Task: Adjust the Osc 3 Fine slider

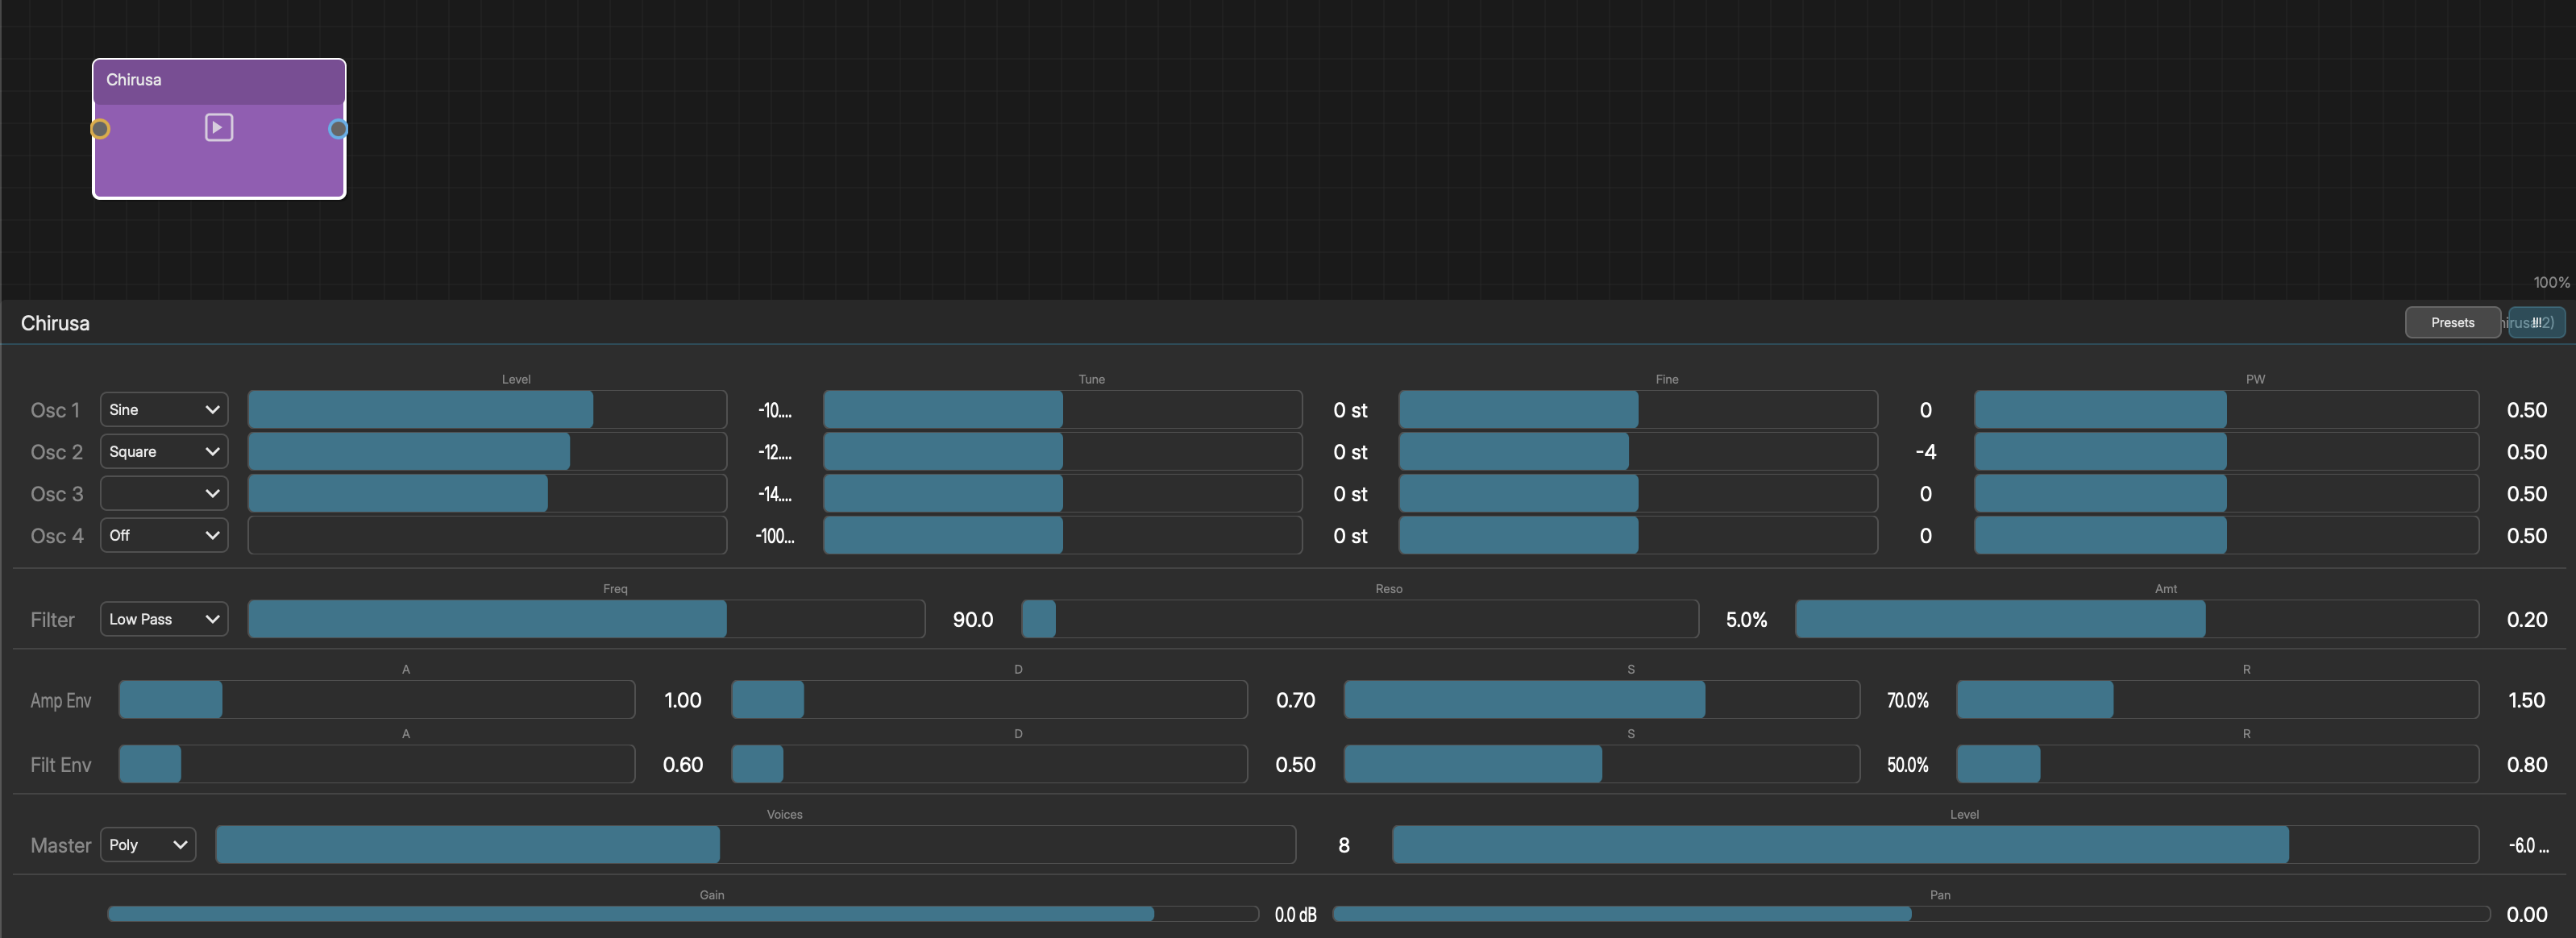Action: tap(1638, 493)
